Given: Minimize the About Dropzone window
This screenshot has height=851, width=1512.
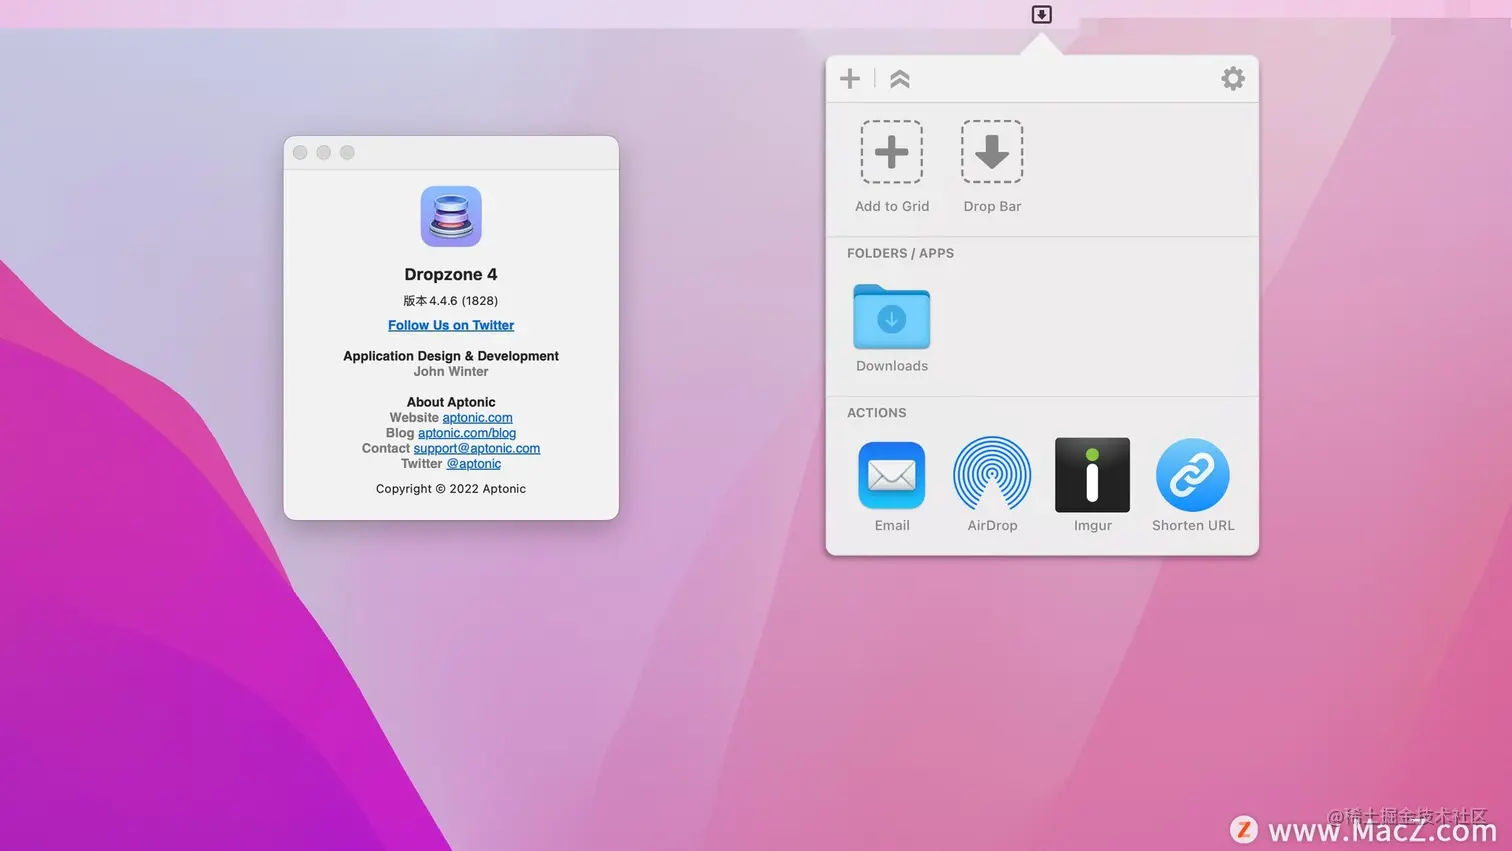Looking at the screenshot, I should [x=323, y=152].
